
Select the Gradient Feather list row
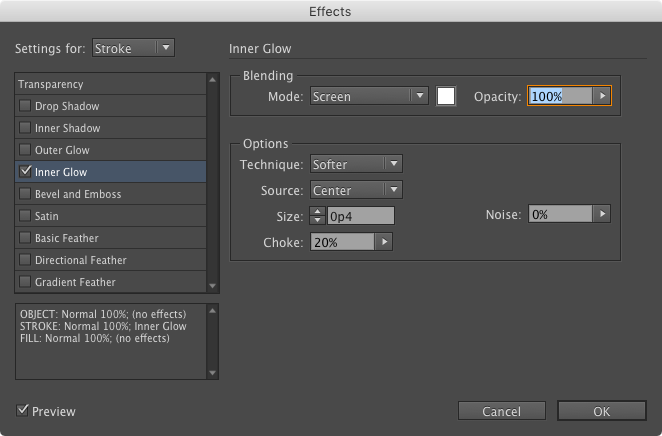click(111, 282)
